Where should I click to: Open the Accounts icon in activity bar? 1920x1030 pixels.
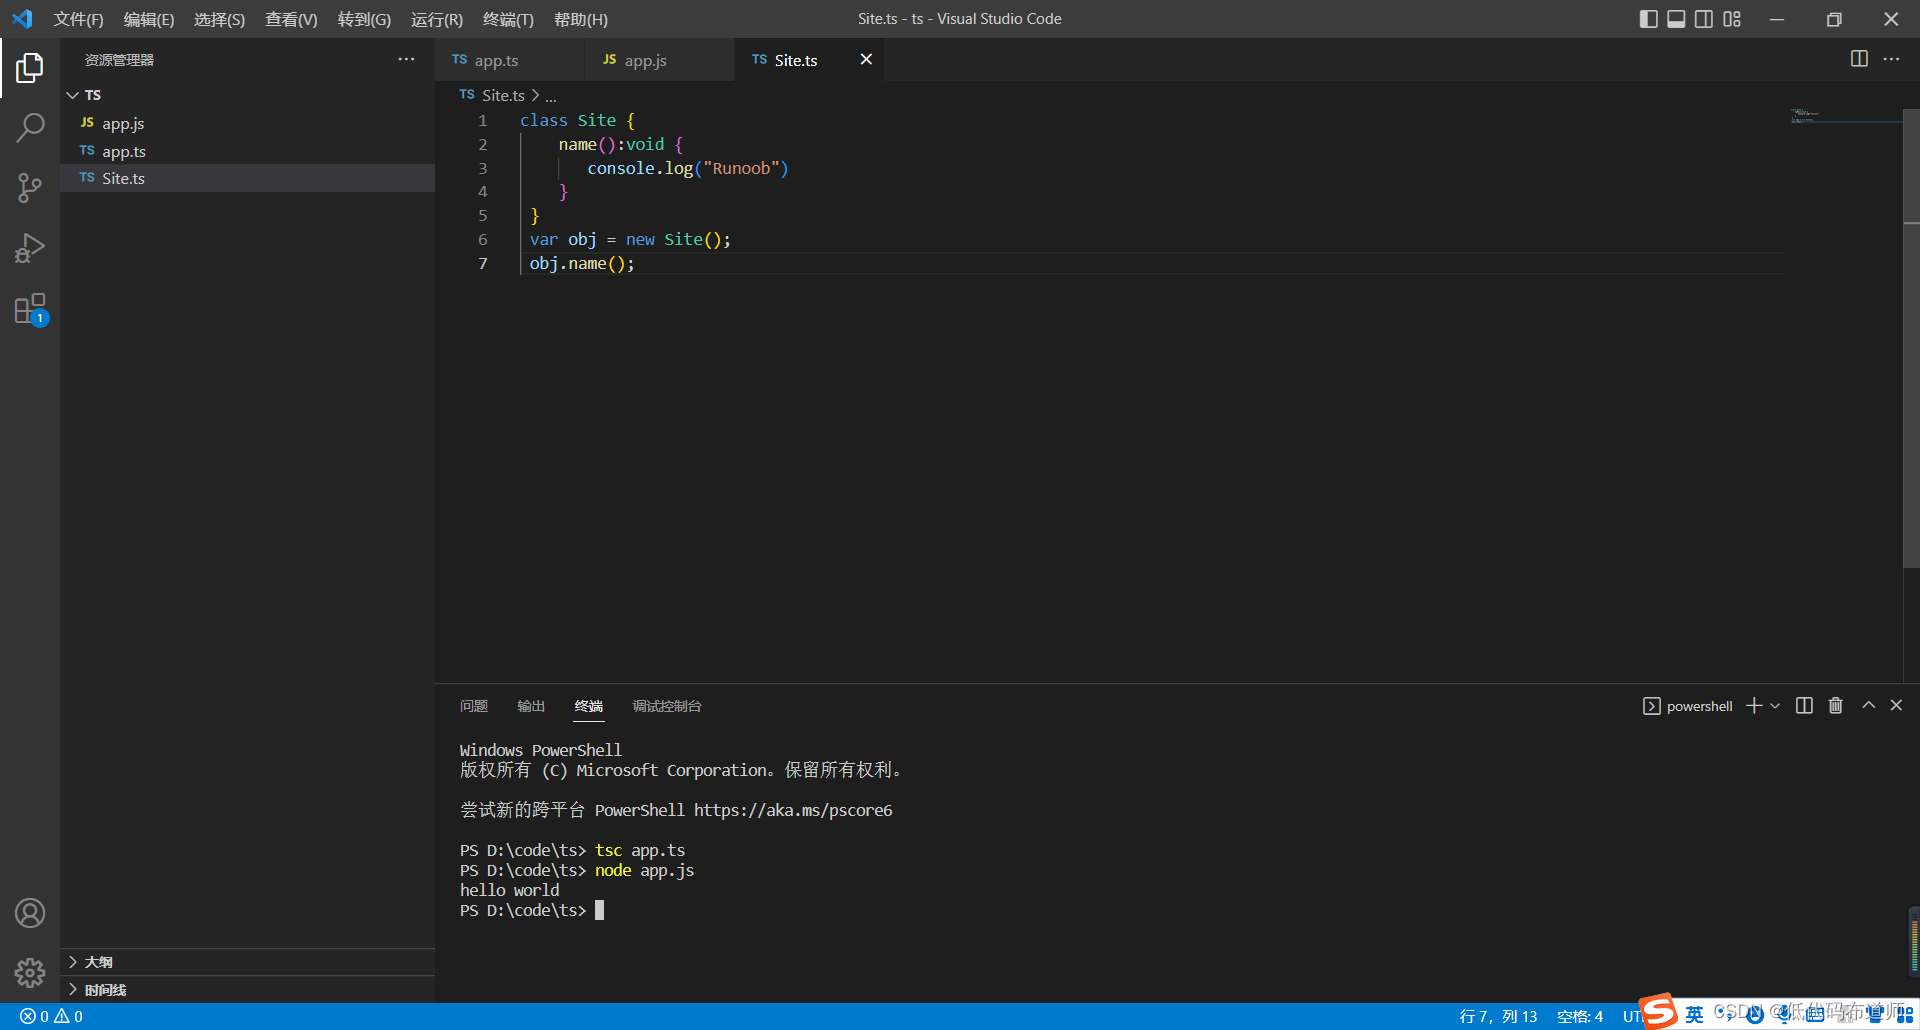[30, 913]
